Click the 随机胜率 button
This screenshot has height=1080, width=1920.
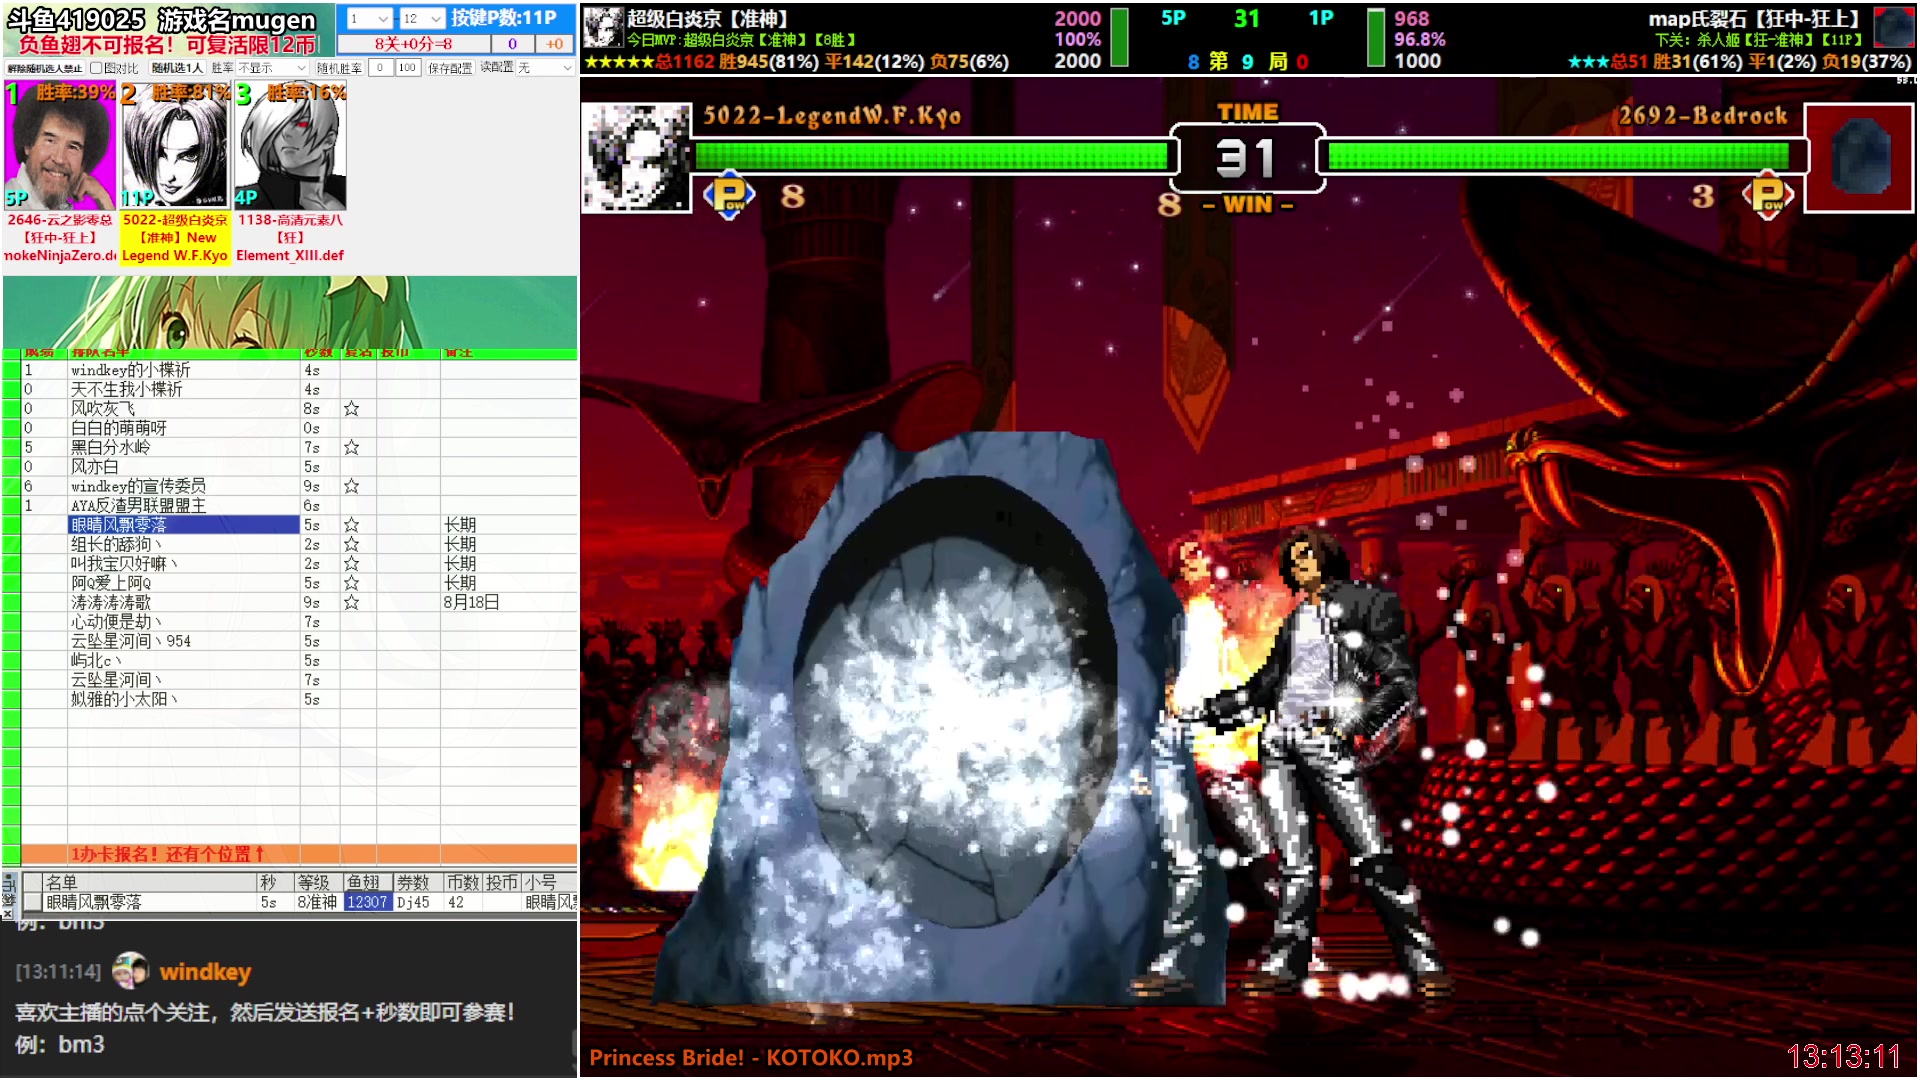(x=340, y=68)
